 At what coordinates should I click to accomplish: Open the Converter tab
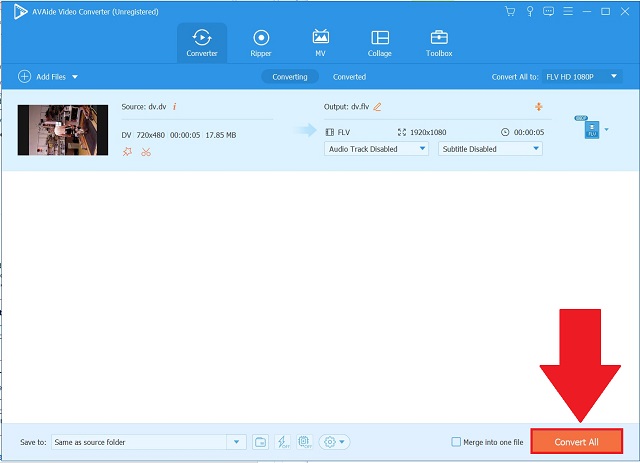point(202,43)
